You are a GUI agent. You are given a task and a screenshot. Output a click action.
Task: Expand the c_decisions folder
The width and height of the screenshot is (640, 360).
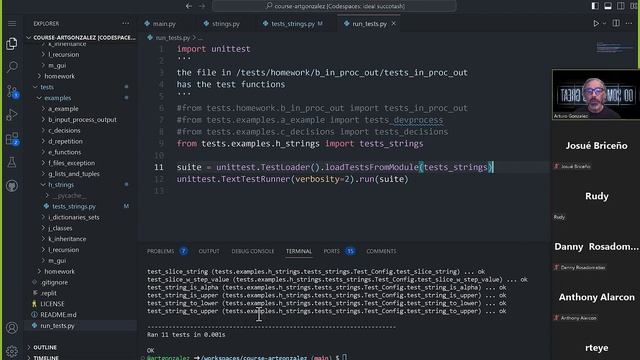(x=64, y=130)
